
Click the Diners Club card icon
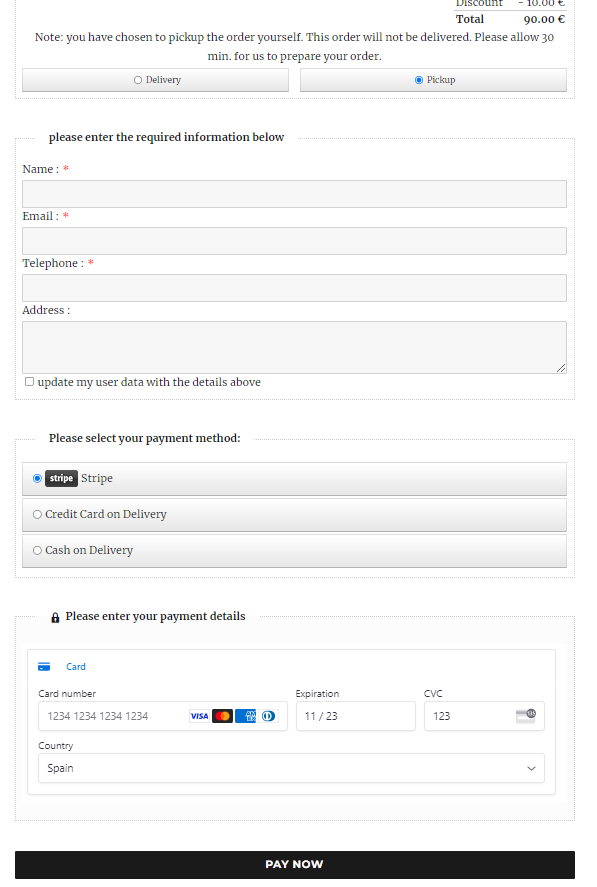tap(268, 716)
